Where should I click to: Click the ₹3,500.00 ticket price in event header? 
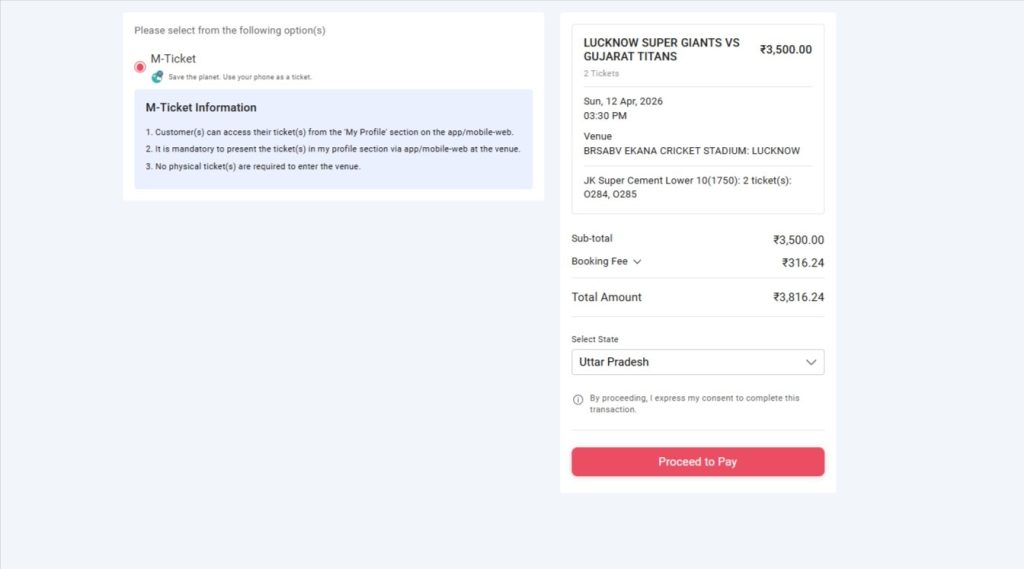coord(785,50)
